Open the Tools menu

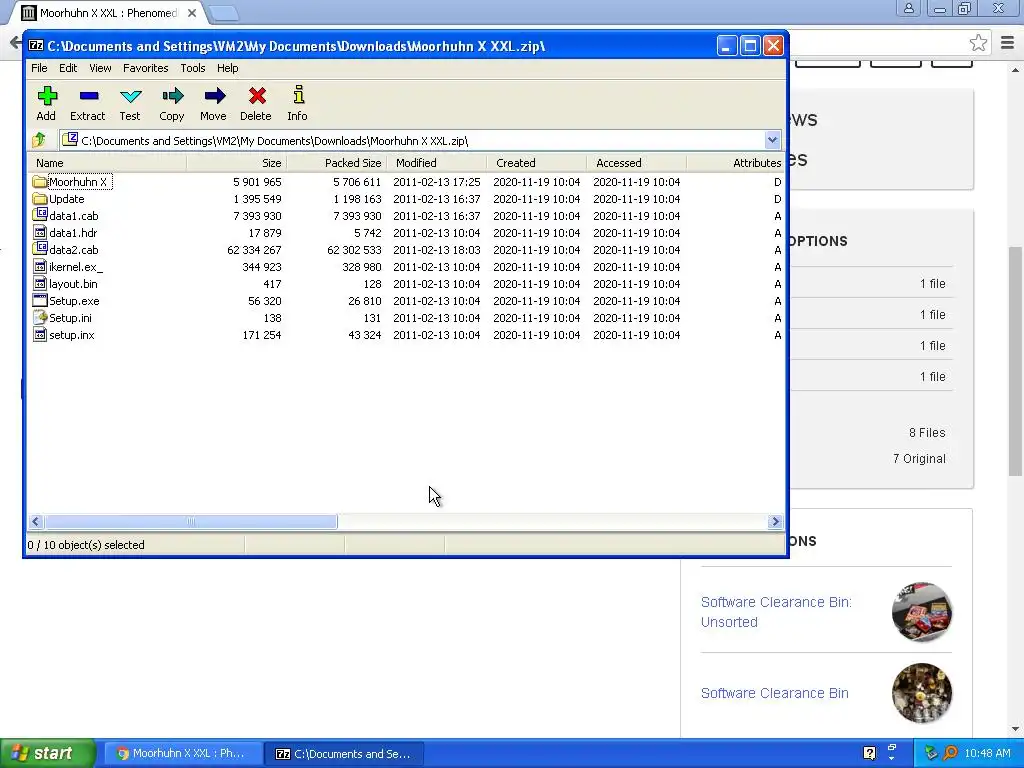click(193, 68)
